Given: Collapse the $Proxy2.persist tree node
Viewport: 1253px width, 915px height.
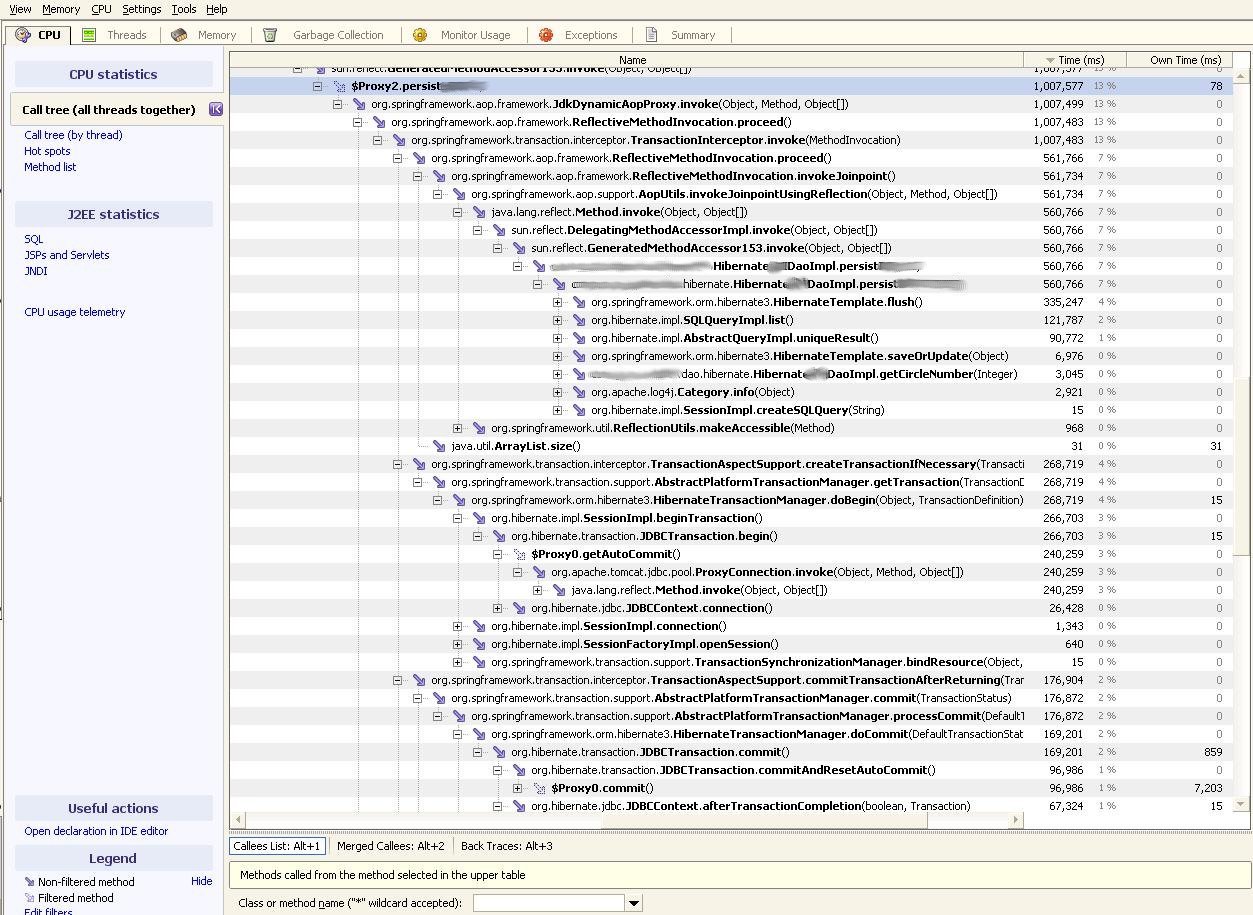Looking at the screenshot, I should click(x=319, y=85).
